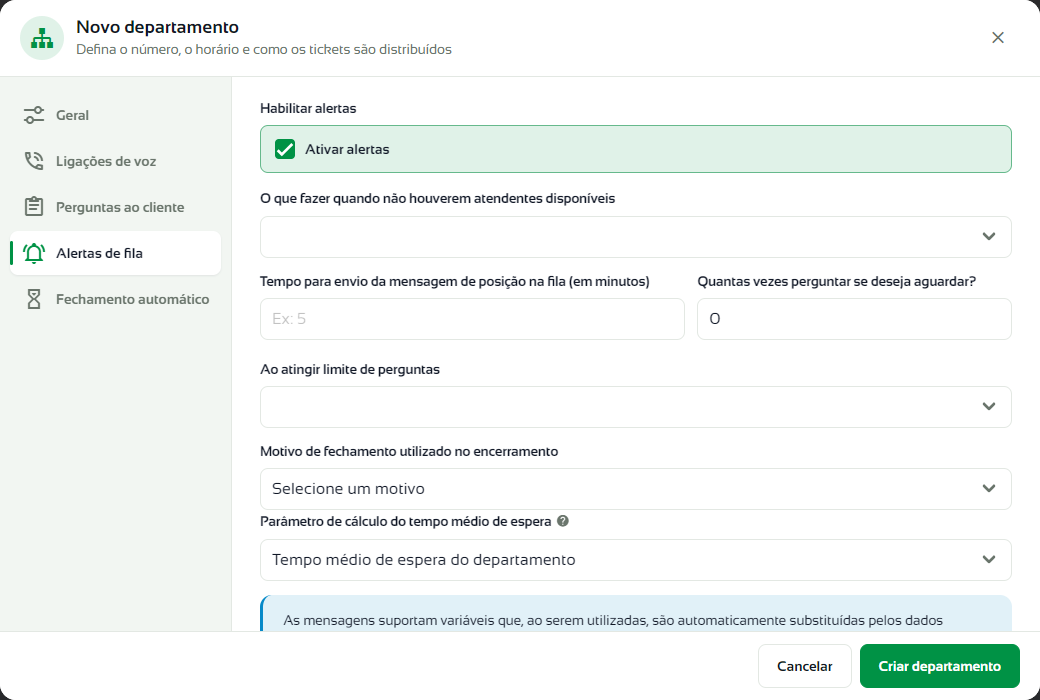Click the Geral sliders icon
This screenshot has width=1040, height=700.
pyautogui.click(x=34, y=115)
